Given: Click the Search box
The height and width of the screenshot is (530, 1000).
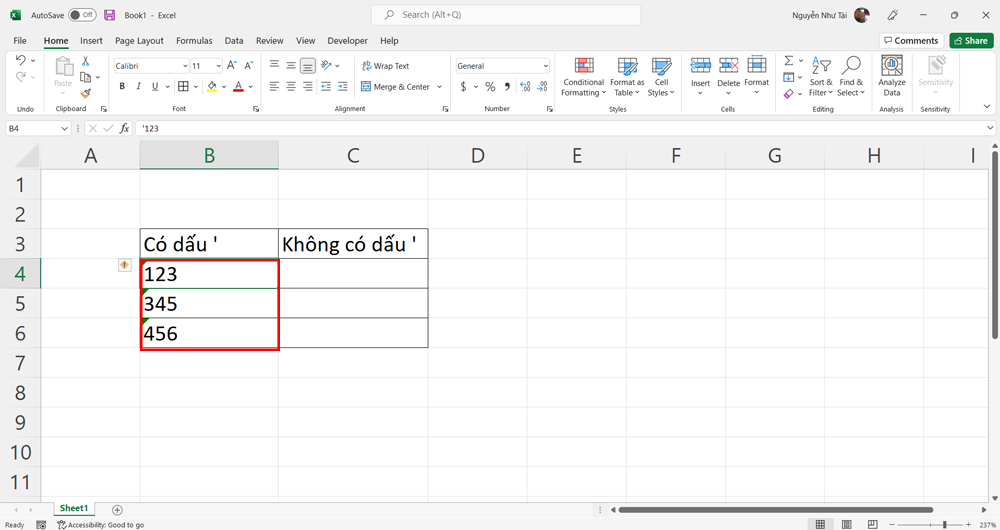Looking at the screenshot, I should 506,15.
